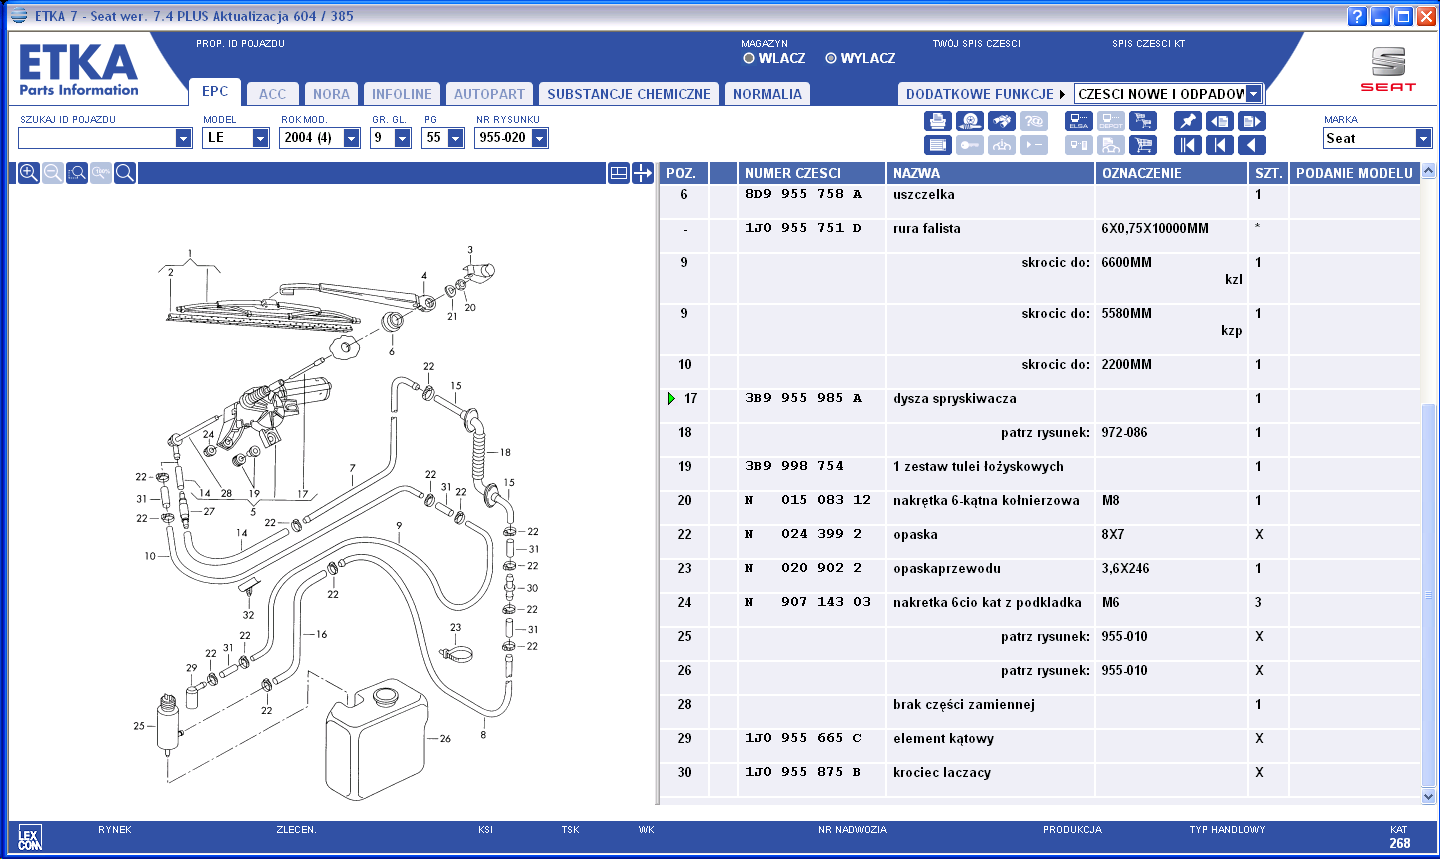Expand the DODATKOWE FUNKCJE menu
Screen dimensions: 1440x859
pyautogui.click(x=984, y=94)
